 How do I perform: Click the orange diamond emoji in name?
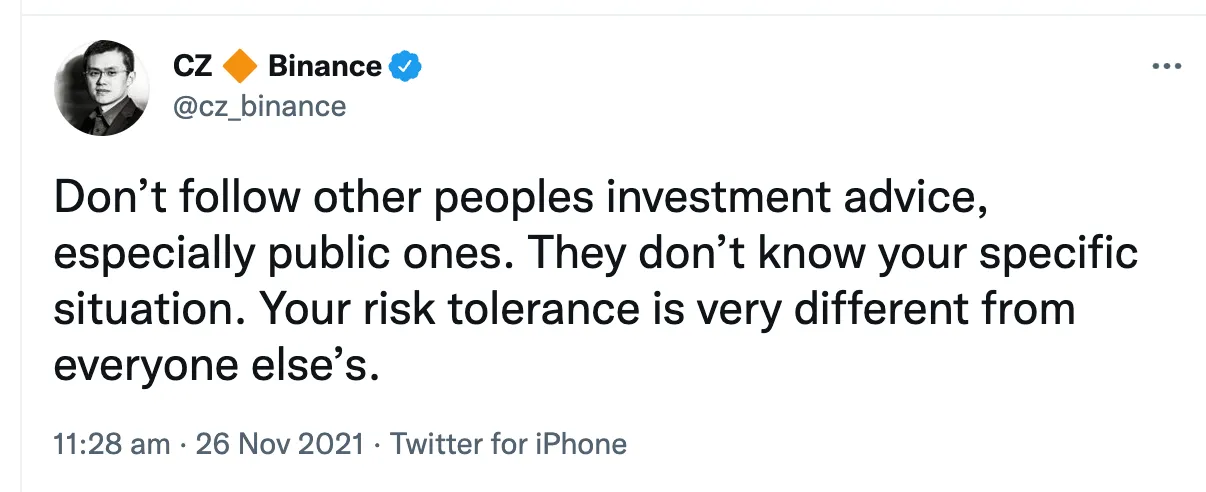pos(239,67)
